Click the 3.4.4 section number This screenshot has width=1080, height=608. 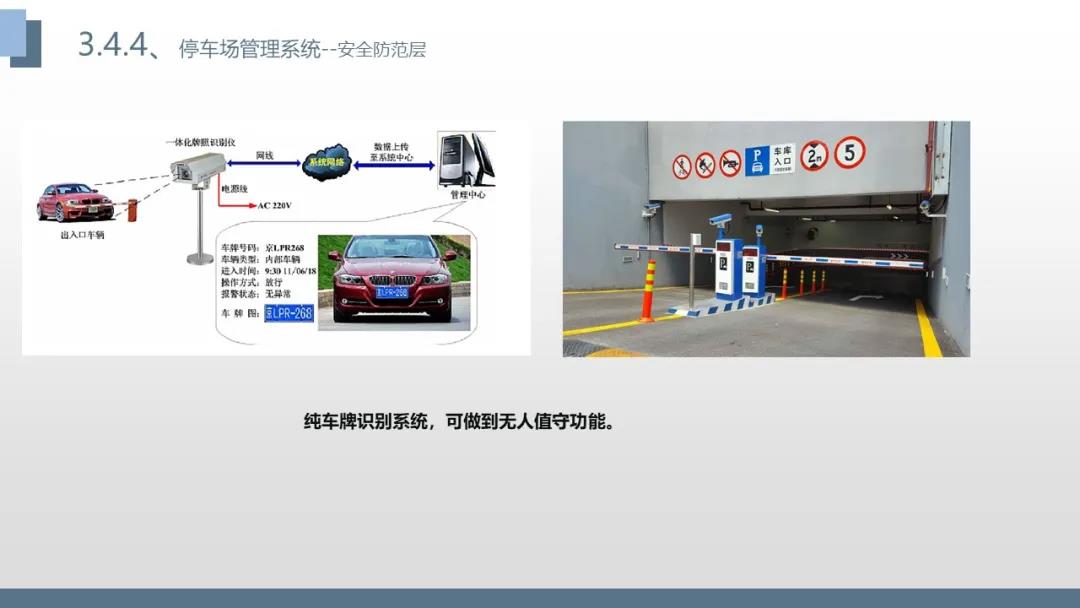pos(113,45)
